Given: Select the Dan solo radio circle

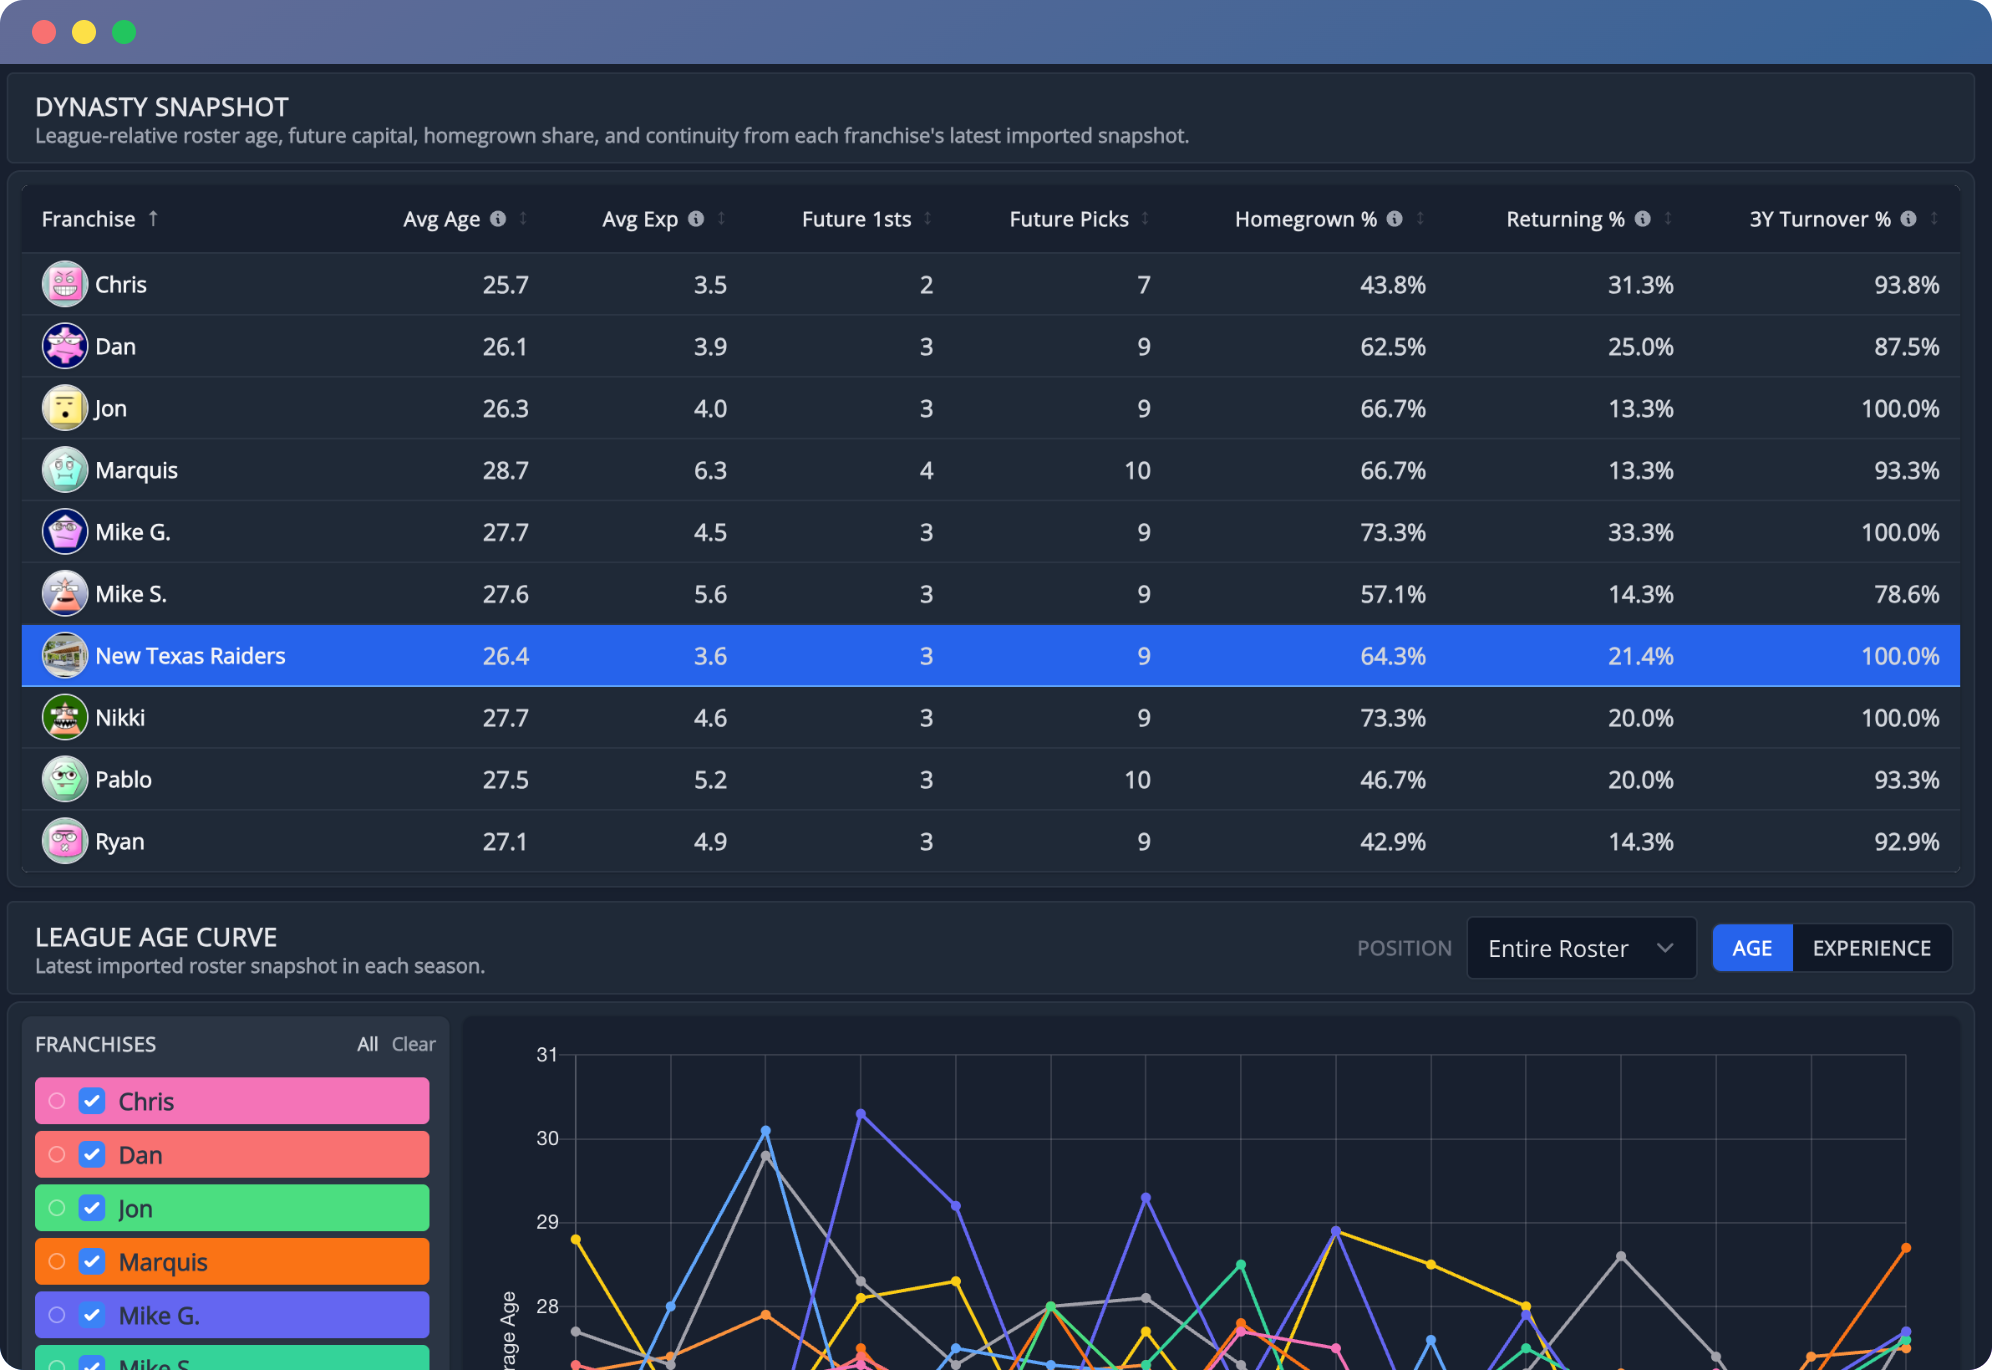Looking at the screenshot, I should (x=57, y=1155).
